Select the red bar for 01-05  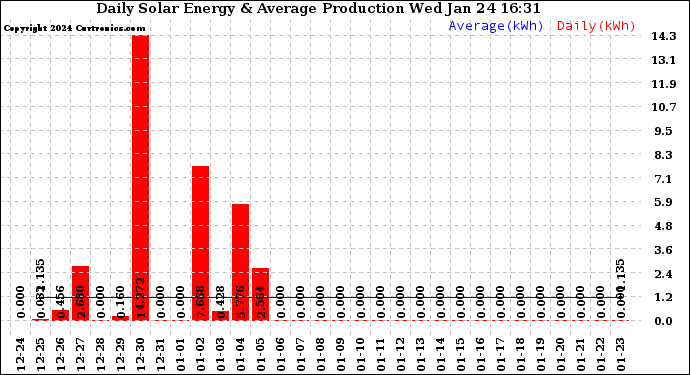(261, 294)
